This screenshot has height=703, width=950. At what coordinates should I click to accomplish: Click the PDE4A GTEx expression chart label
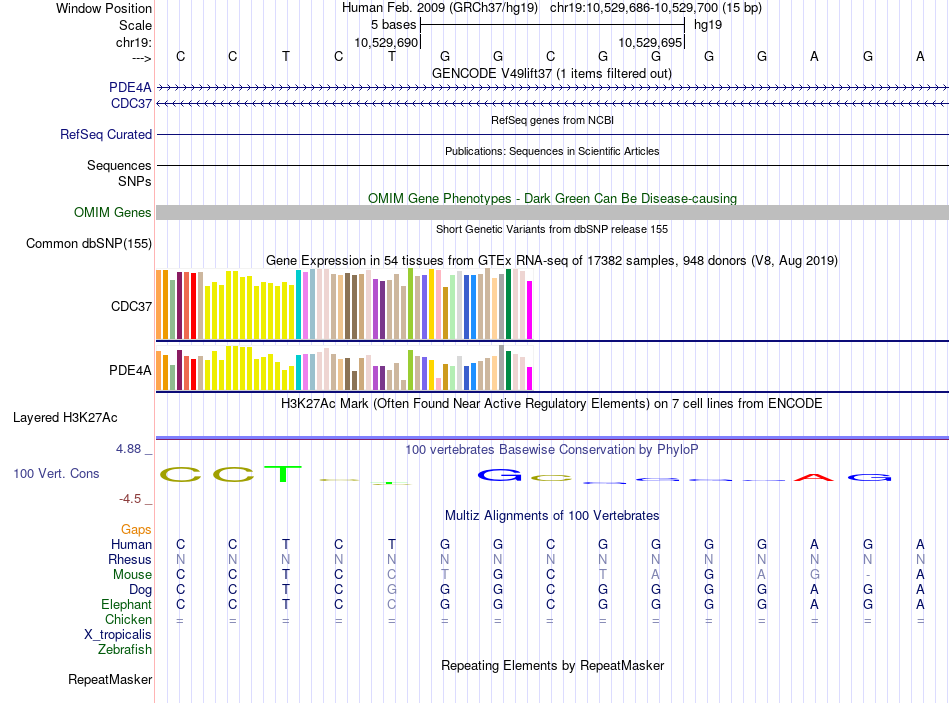pyautogui.click(x=130, y=370)
